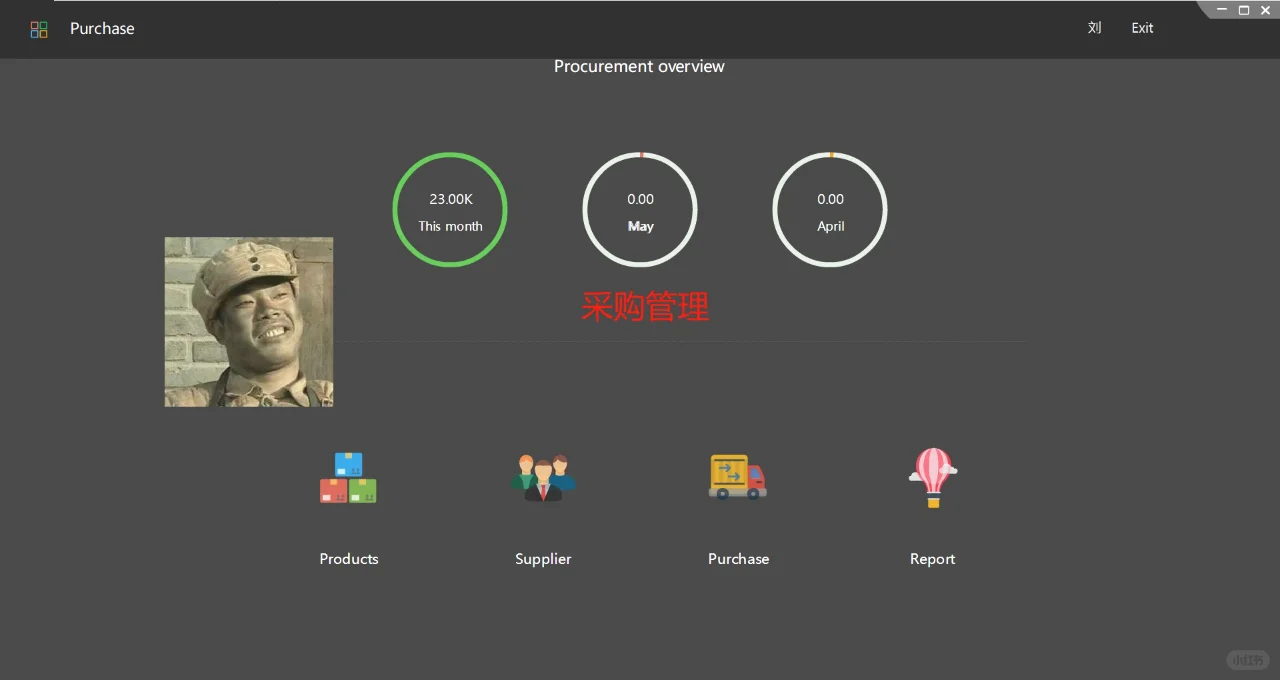Viewport: 1280px width, 680px height.
Task: Click the May spending gauge
Action: [x=640, y=209]
